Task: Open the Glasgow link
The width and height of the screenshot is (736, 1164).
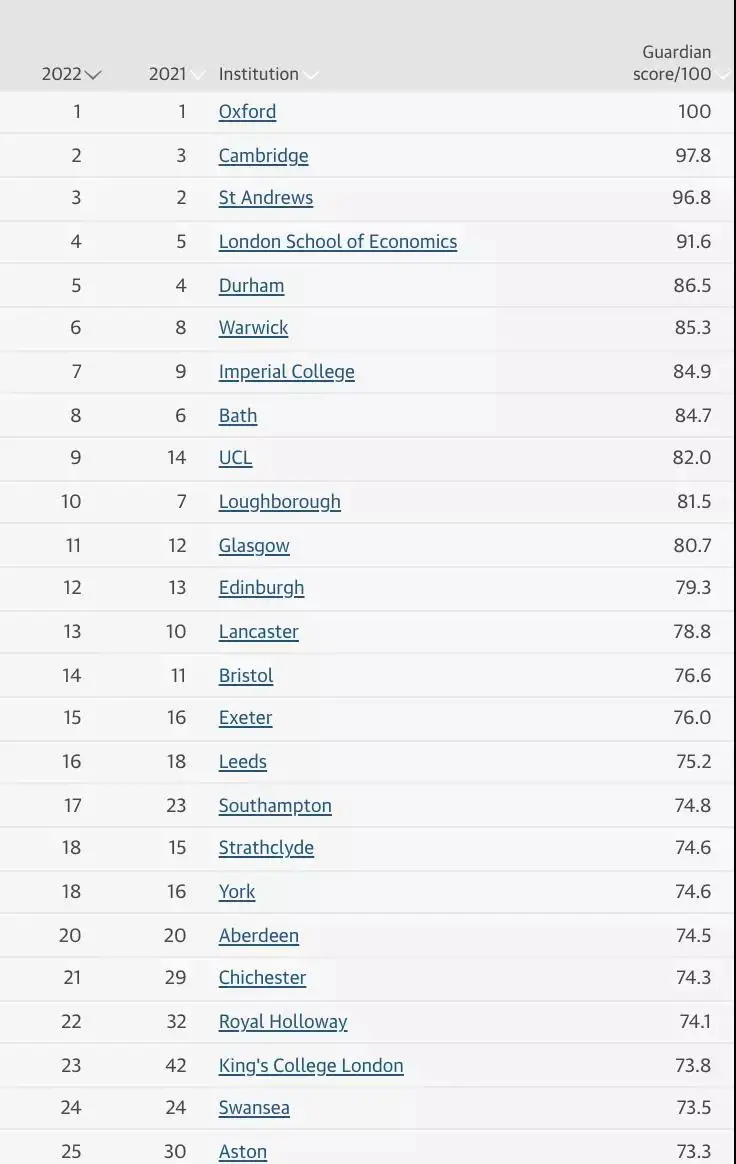Action: pyautogui.click(x=254, y=546)
